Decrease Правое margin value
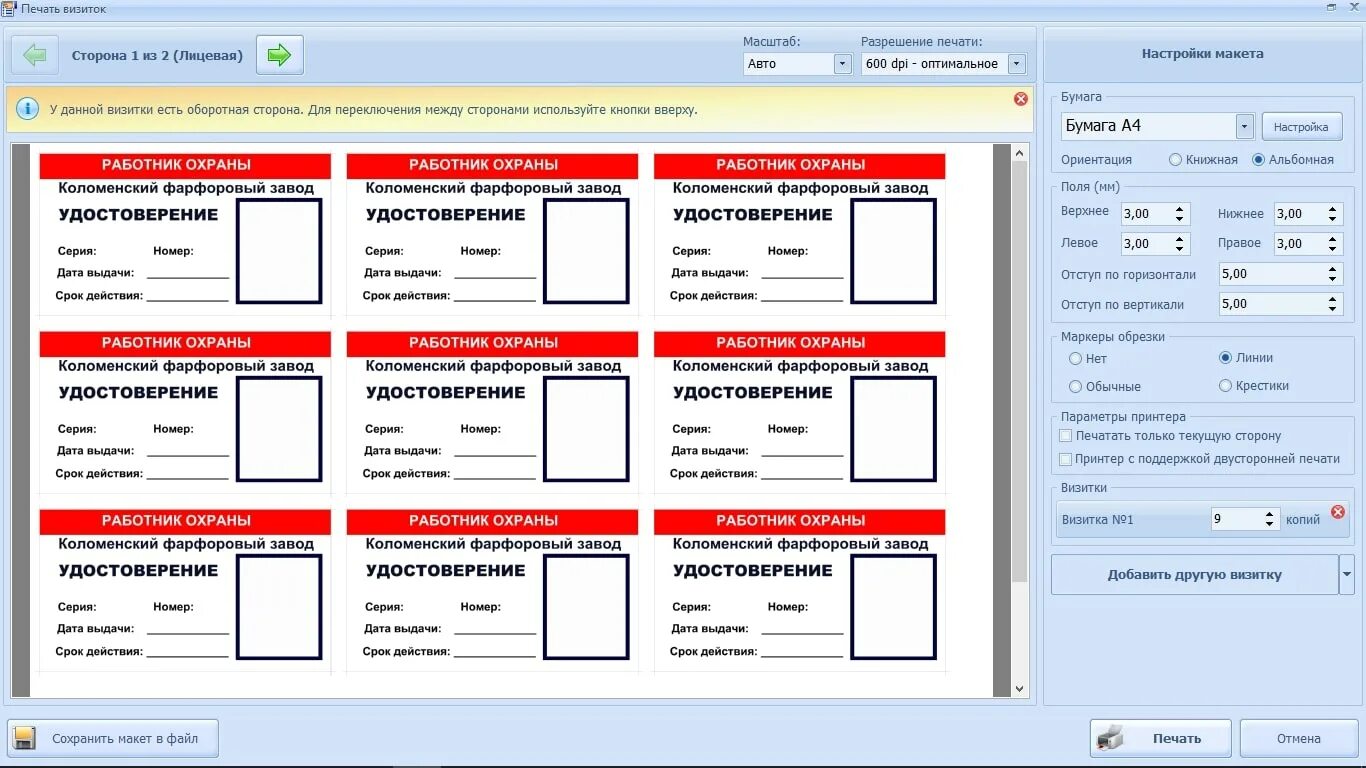 click(1333, 249)
